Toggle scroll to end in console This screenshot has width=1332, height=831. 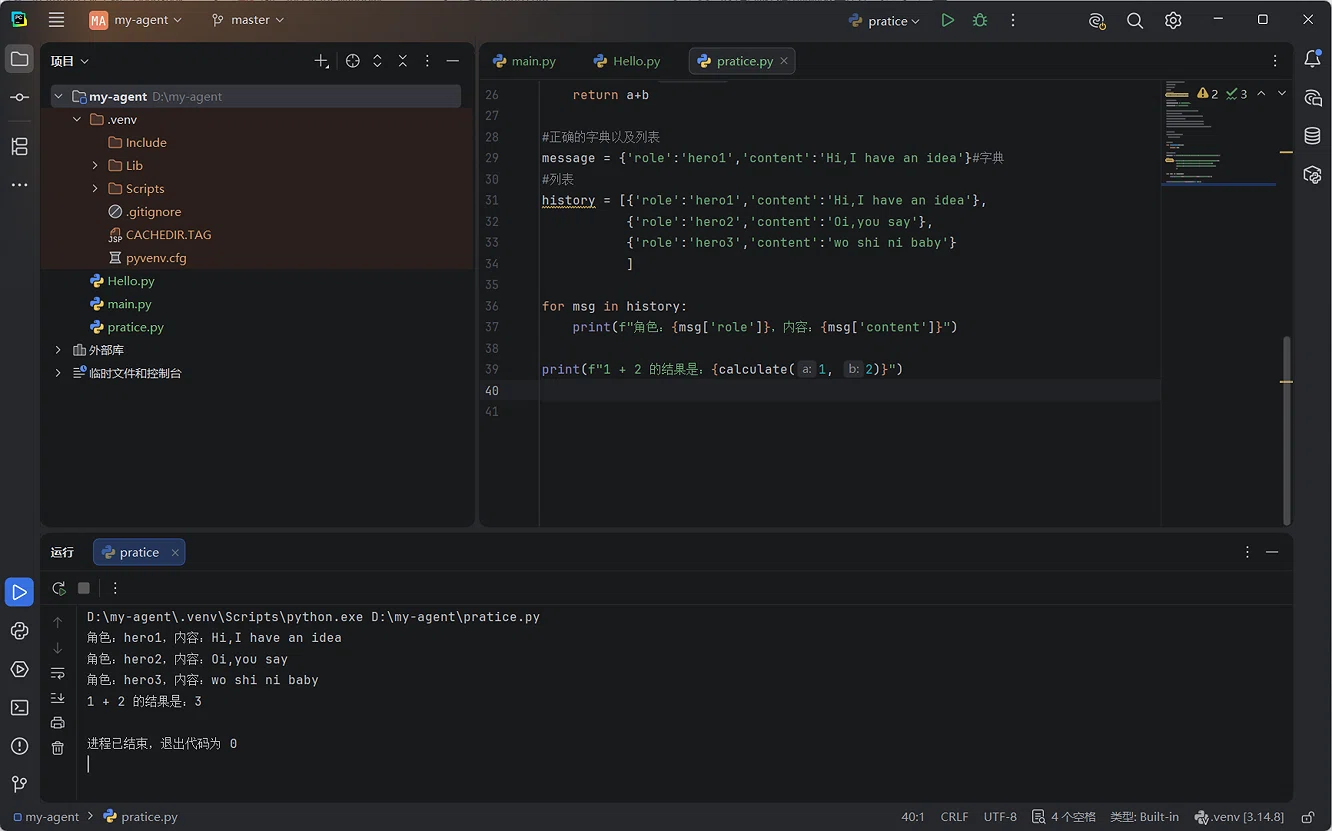click(x=58, y=698)
